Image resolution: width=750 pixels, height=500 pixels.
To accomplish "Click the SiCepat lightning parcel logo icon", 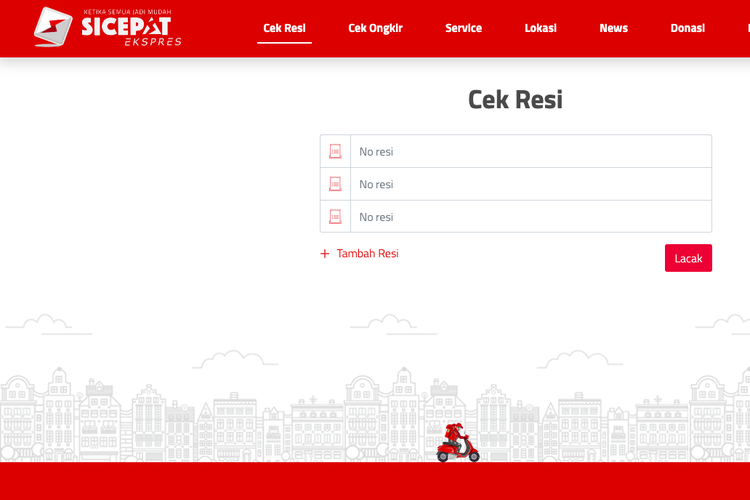I will [x=52, y=27].
